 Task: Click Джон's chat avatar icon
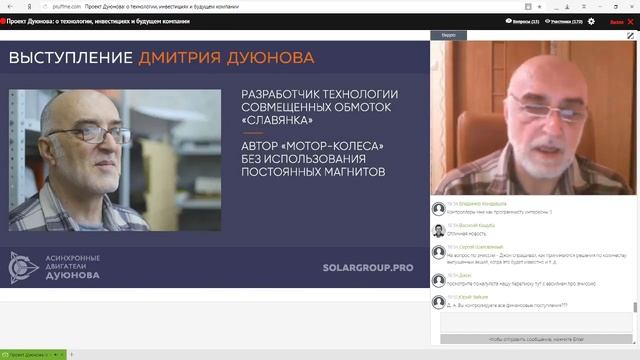coord(438,280)
